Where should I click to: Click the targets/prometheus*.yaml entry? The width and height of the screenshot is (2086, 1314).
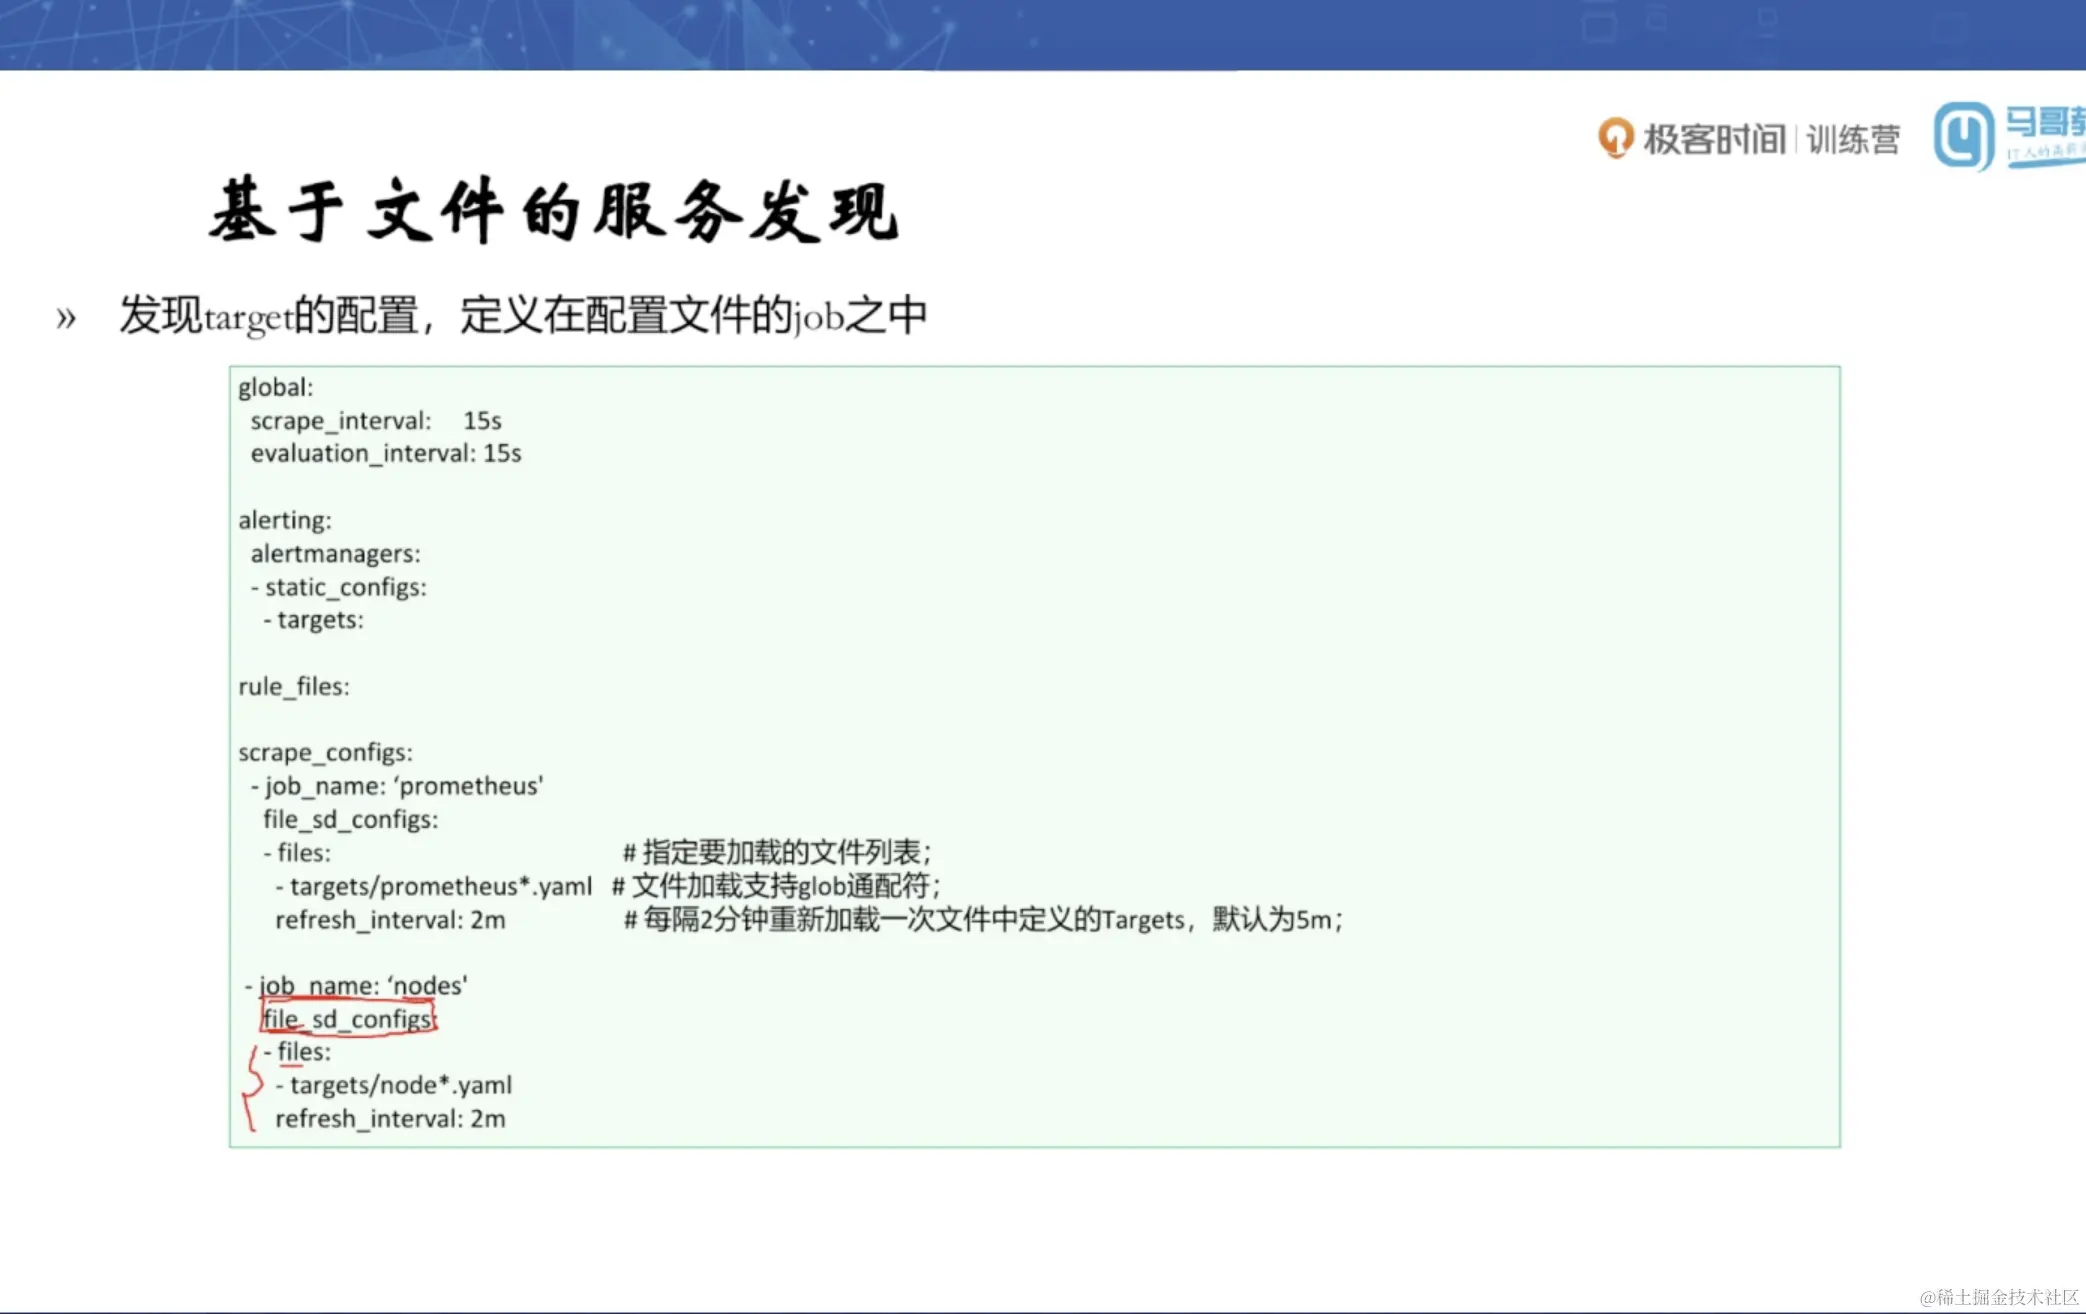tap(440, 886)
